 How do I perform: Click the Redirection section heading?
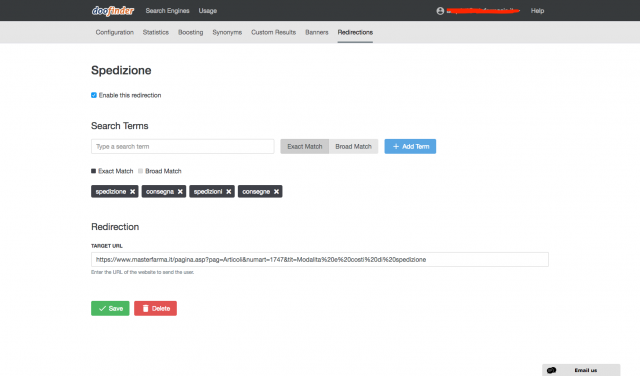(x=115, y=227)
